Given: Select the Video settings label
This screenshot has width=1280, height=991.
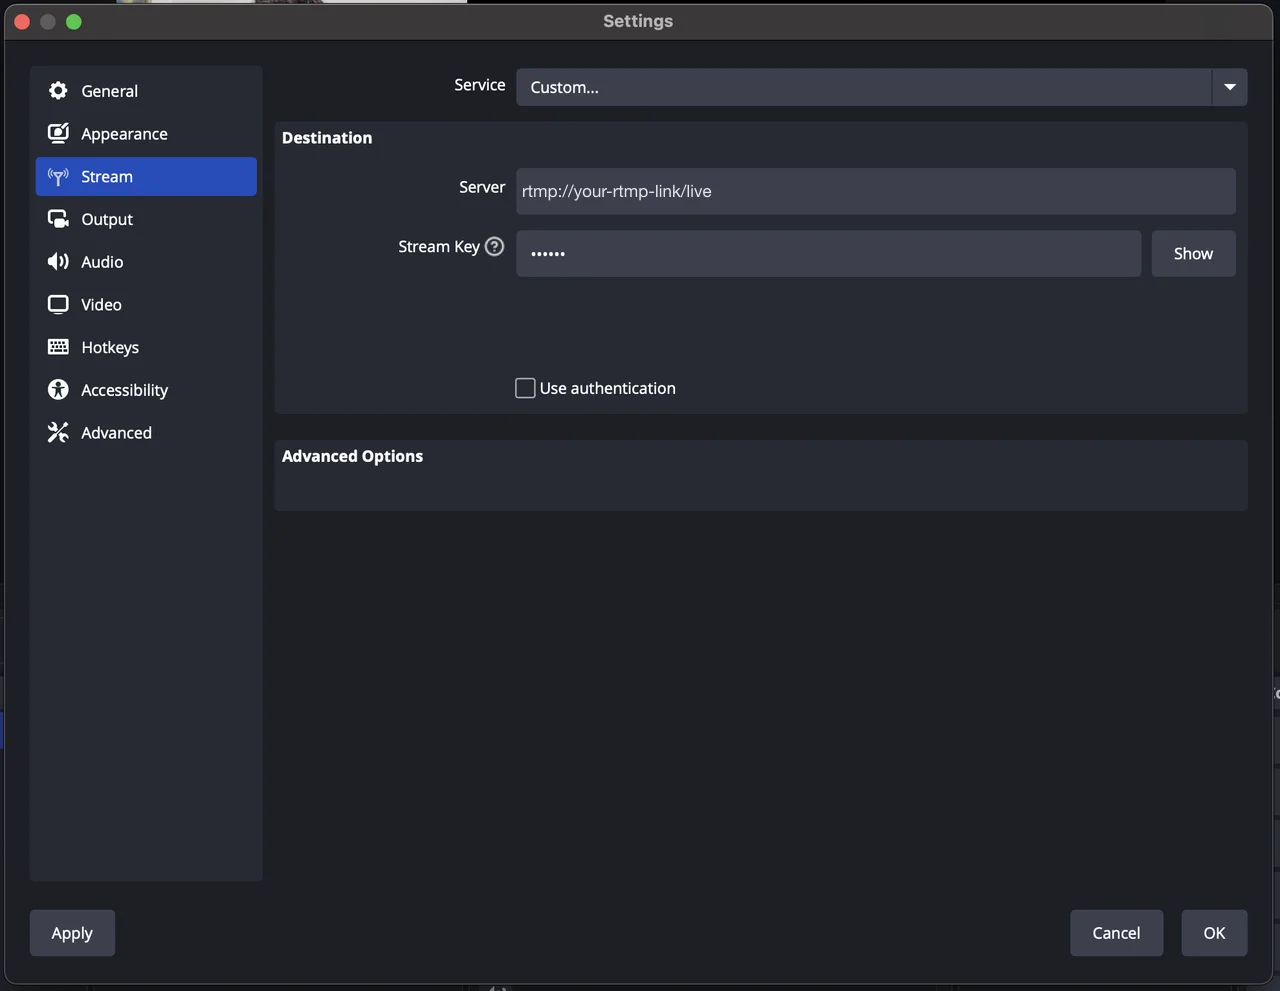Looking at the screenshot, I should coord(101,305).
